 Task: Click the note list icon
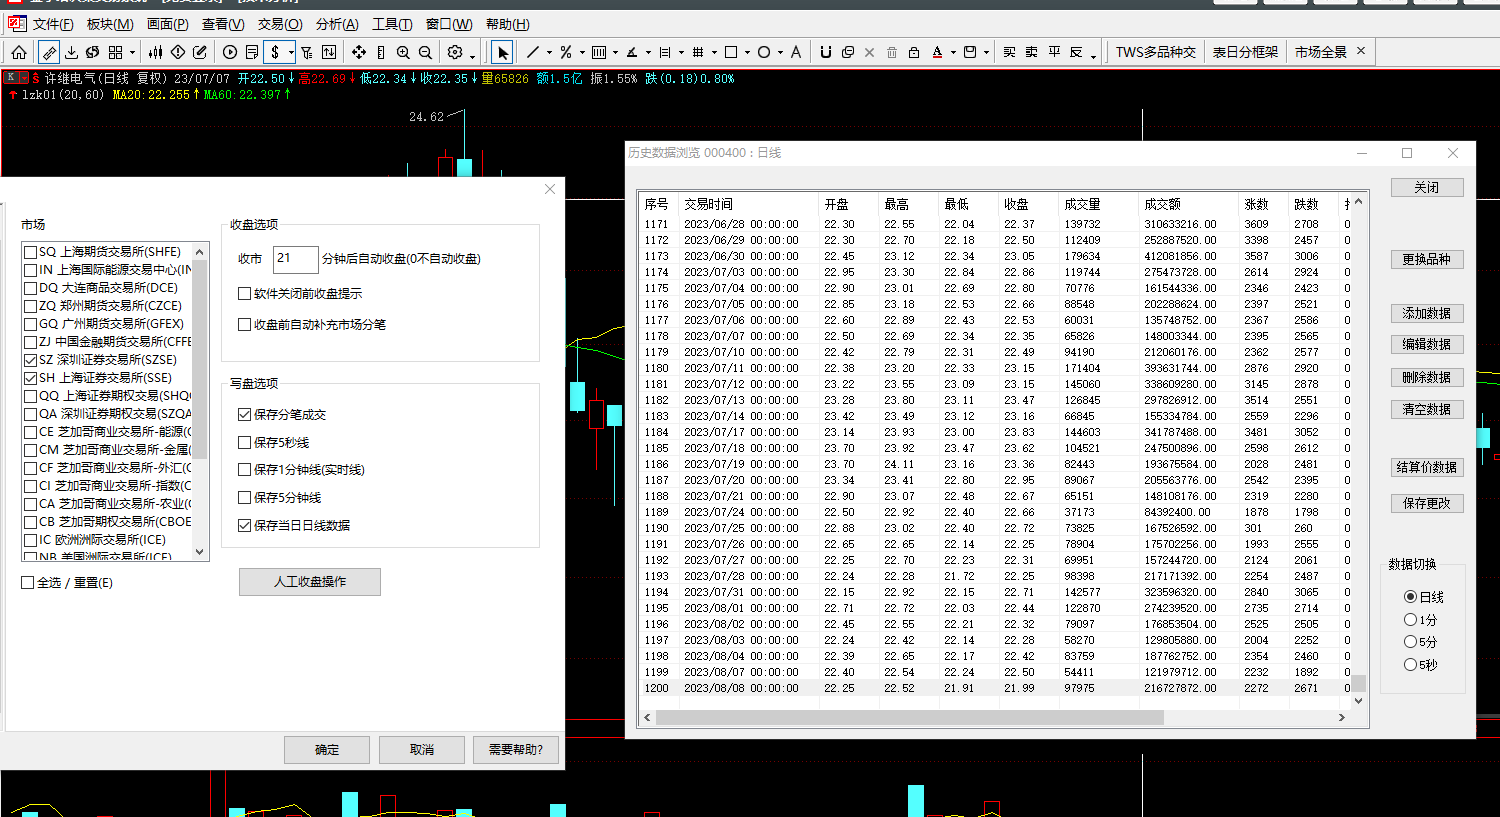pos(252,52)
